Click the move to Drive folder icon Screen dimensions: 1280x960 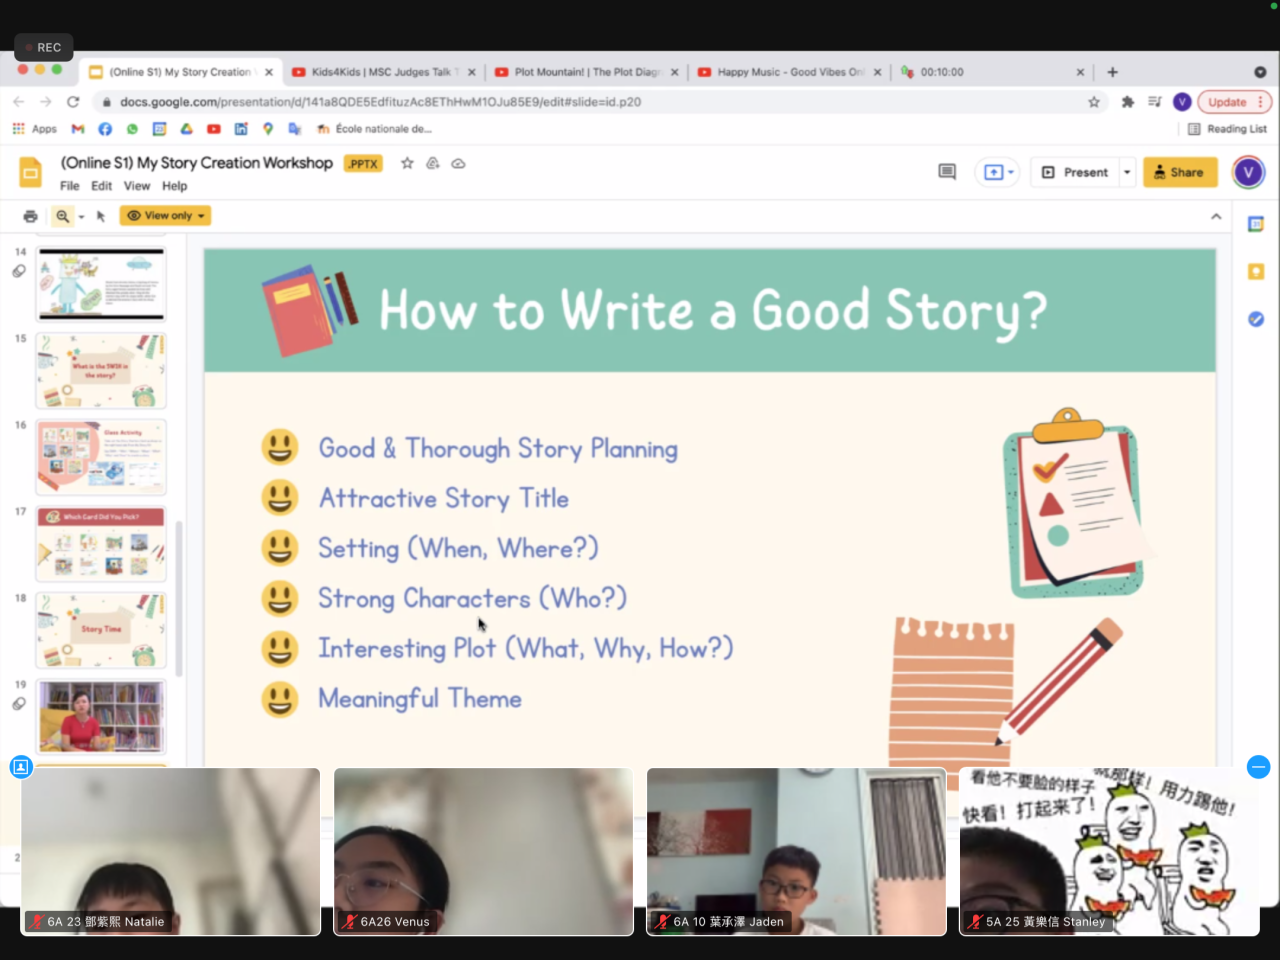pos(433,163)
